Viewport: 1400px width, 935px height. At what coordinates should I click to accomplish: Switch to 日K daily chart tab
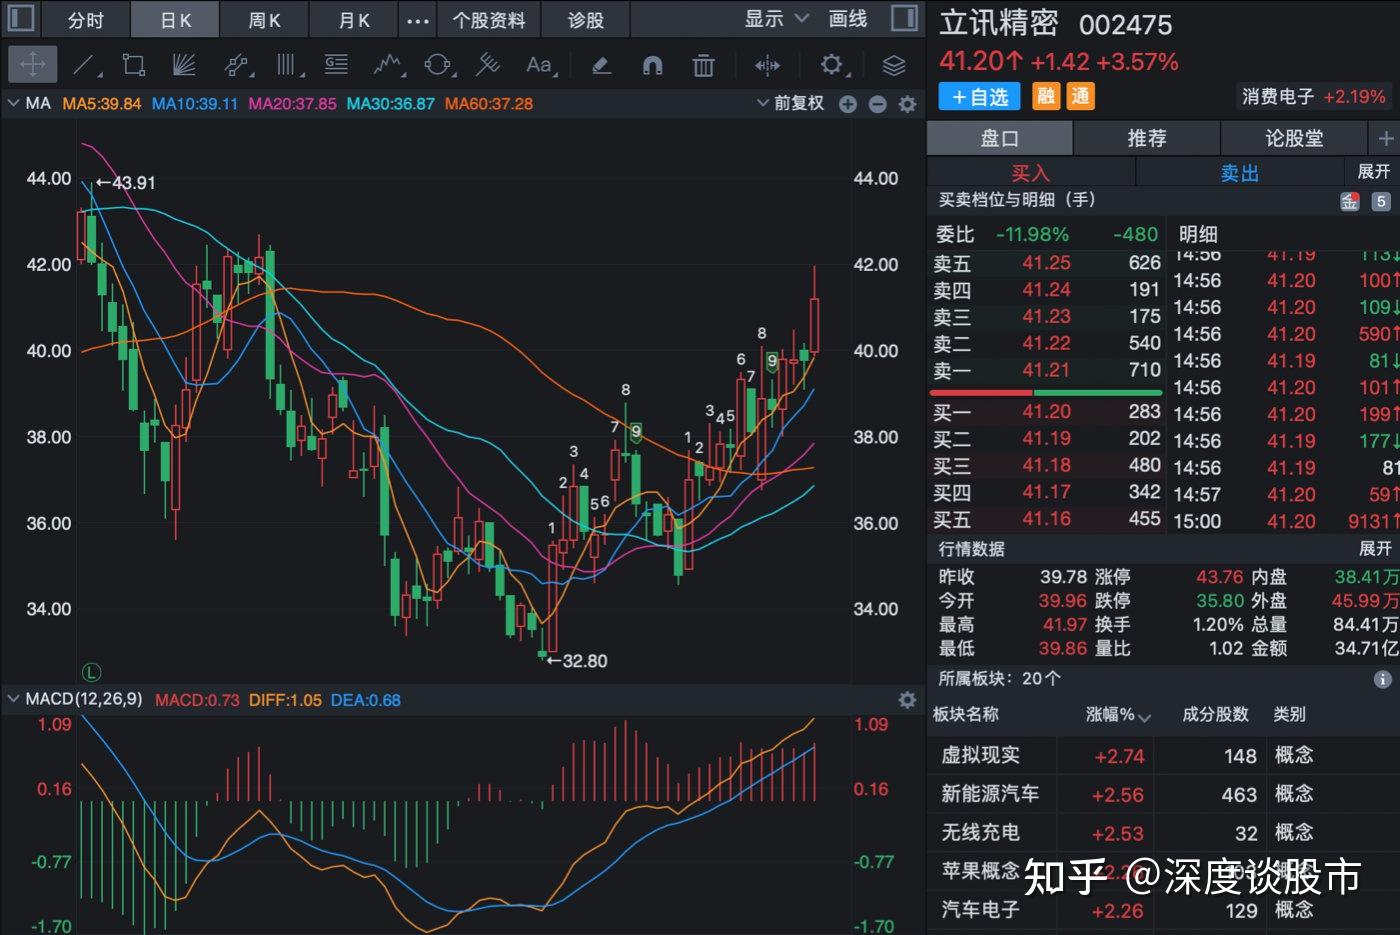tap(176, 20)
